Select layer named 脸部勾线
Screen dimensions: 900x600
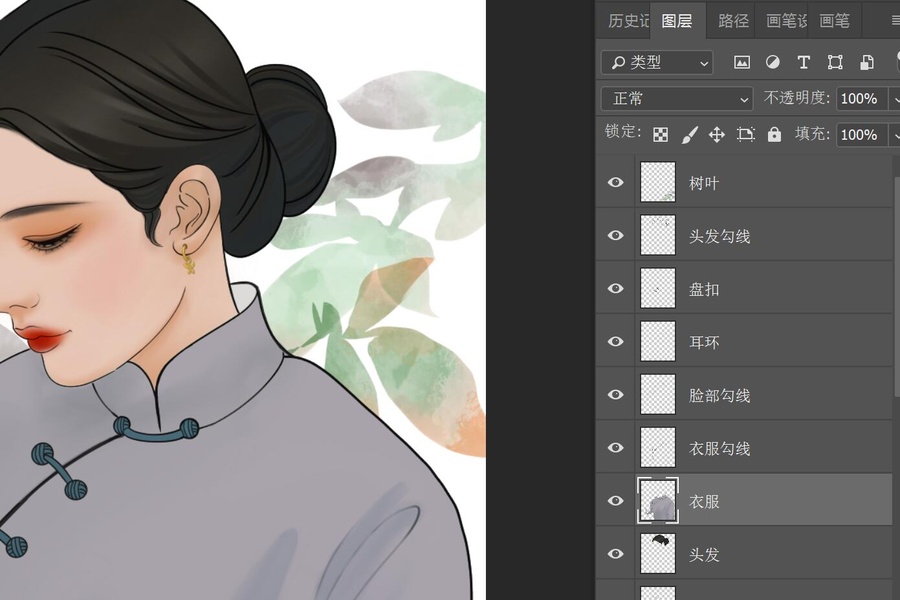pyautogui.click(x=719, y=396)
